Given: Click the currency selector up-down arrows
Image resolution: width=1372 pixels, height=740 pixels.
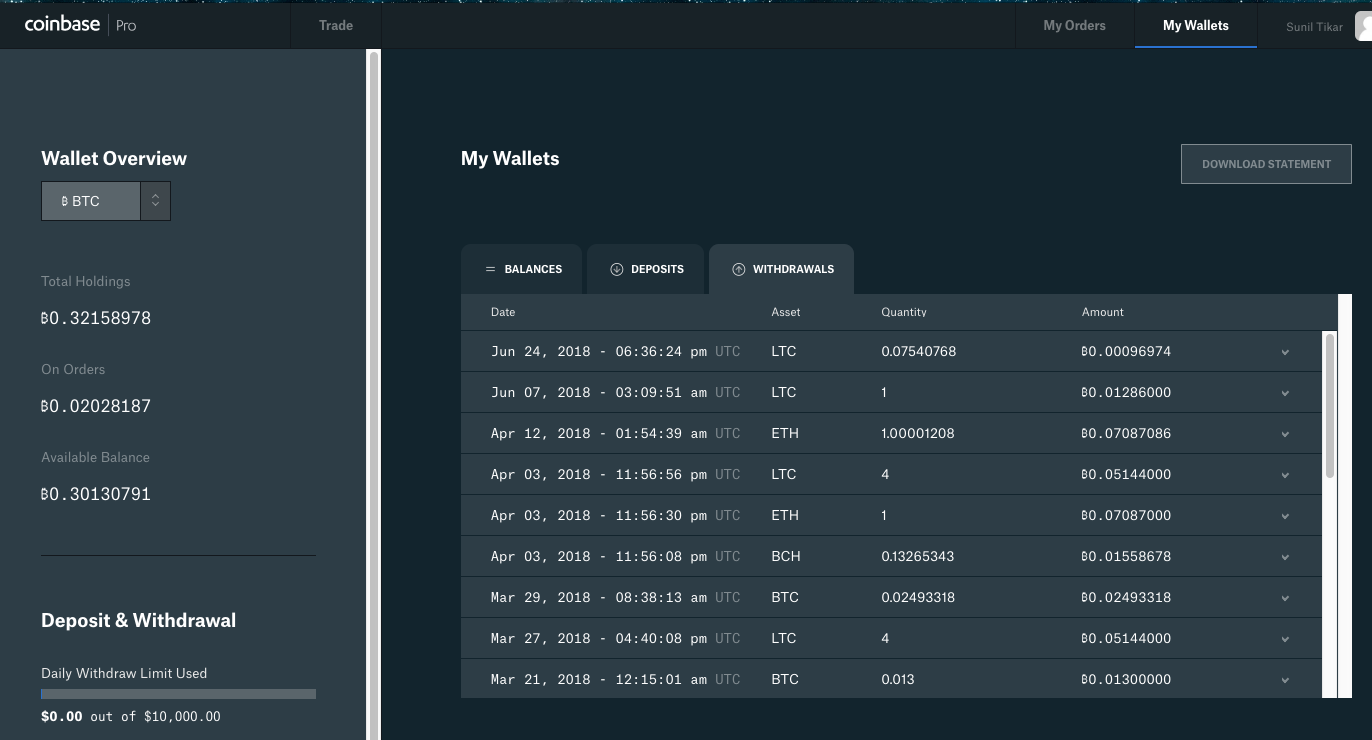Looking at the screenshot, I should pyautogui.click(x=156, y=201).
